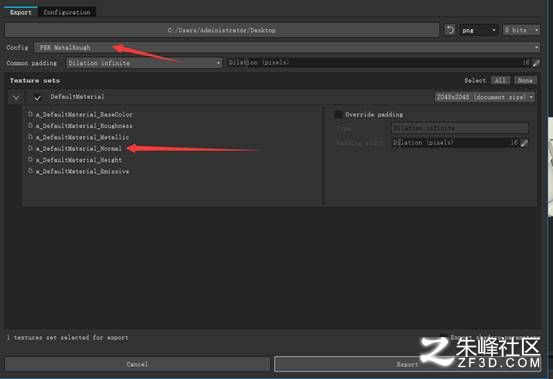Click the pencil icon for override padding size
553x379 pixels.
coord(524,142)
